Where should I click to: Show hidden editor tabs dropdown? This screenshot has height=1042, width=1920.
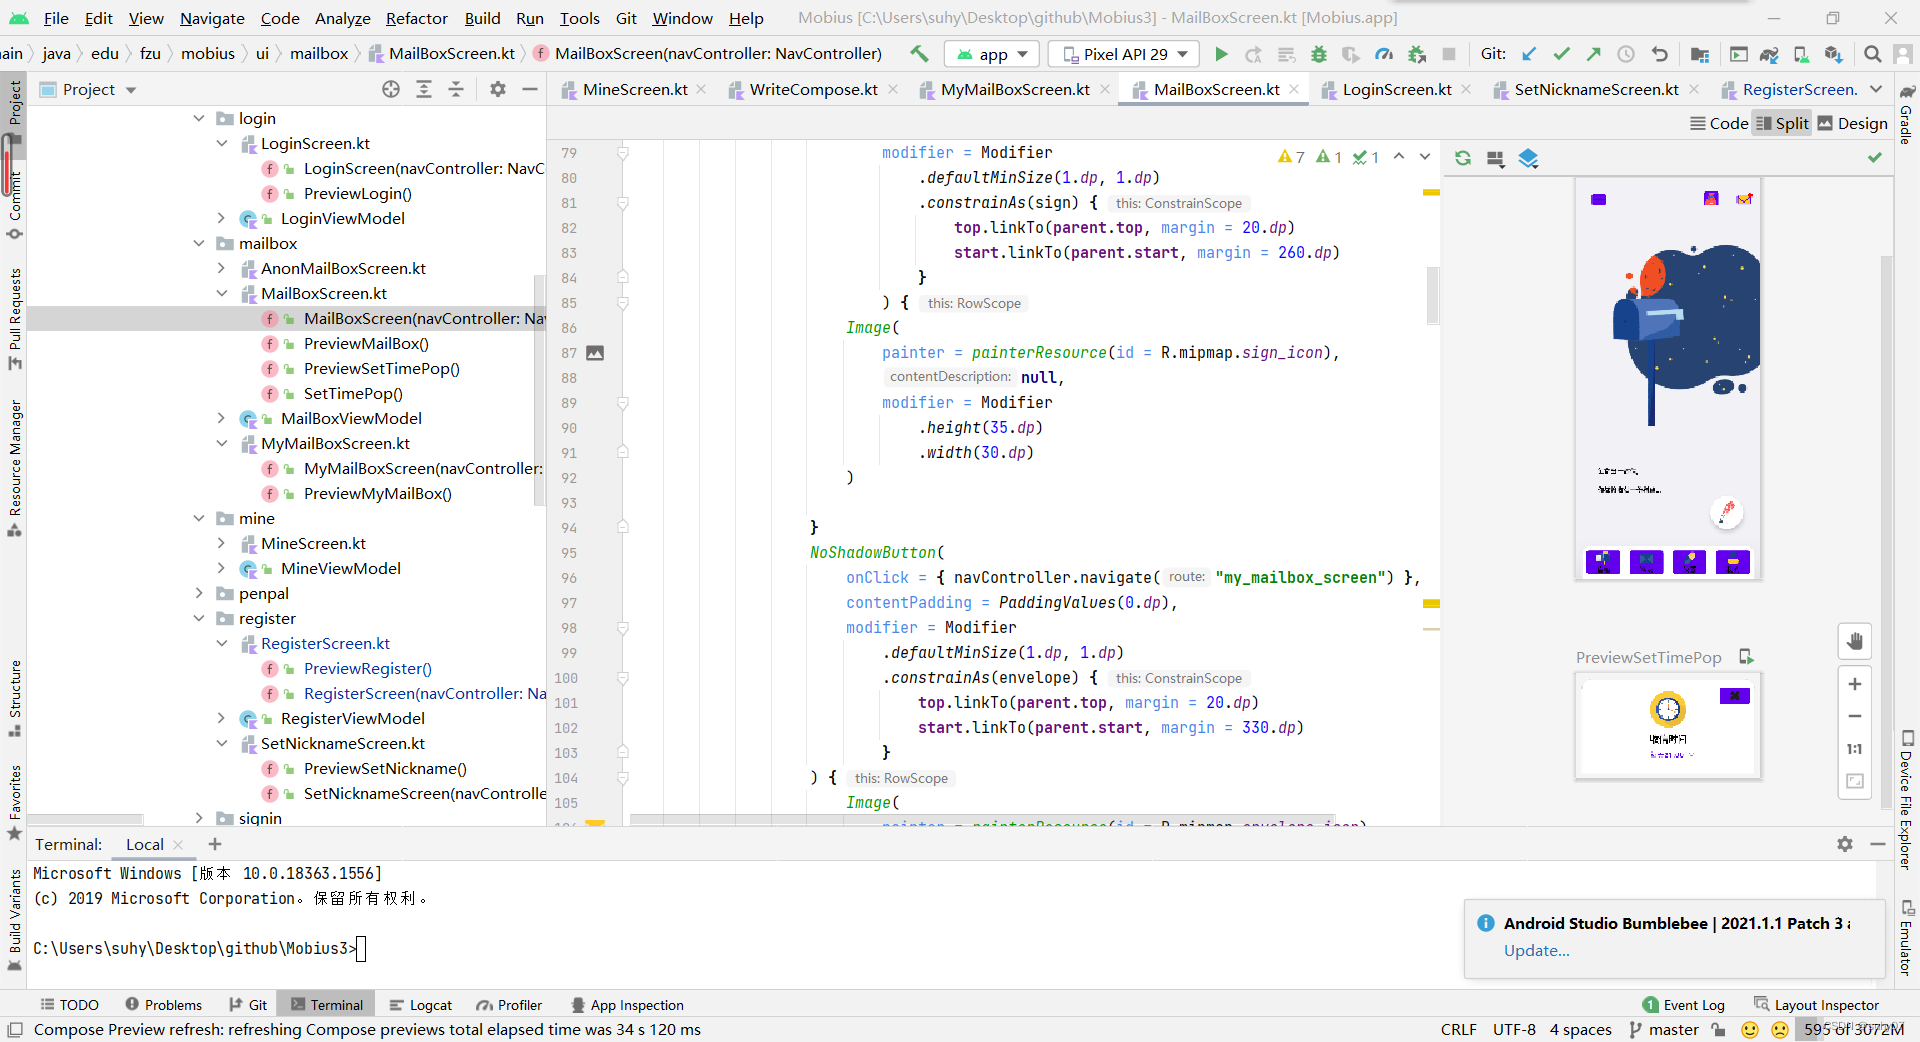click(x=1876, y=89)
